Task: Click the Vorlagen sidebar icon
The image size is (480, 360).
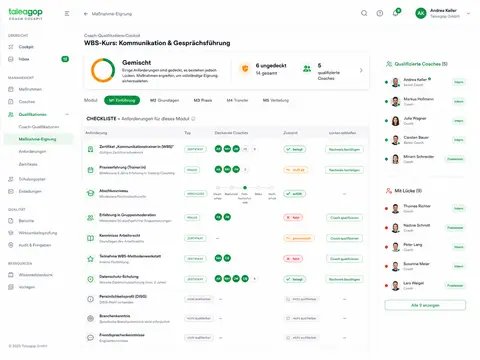Action: pyautogui.click(x=11, y=287)
